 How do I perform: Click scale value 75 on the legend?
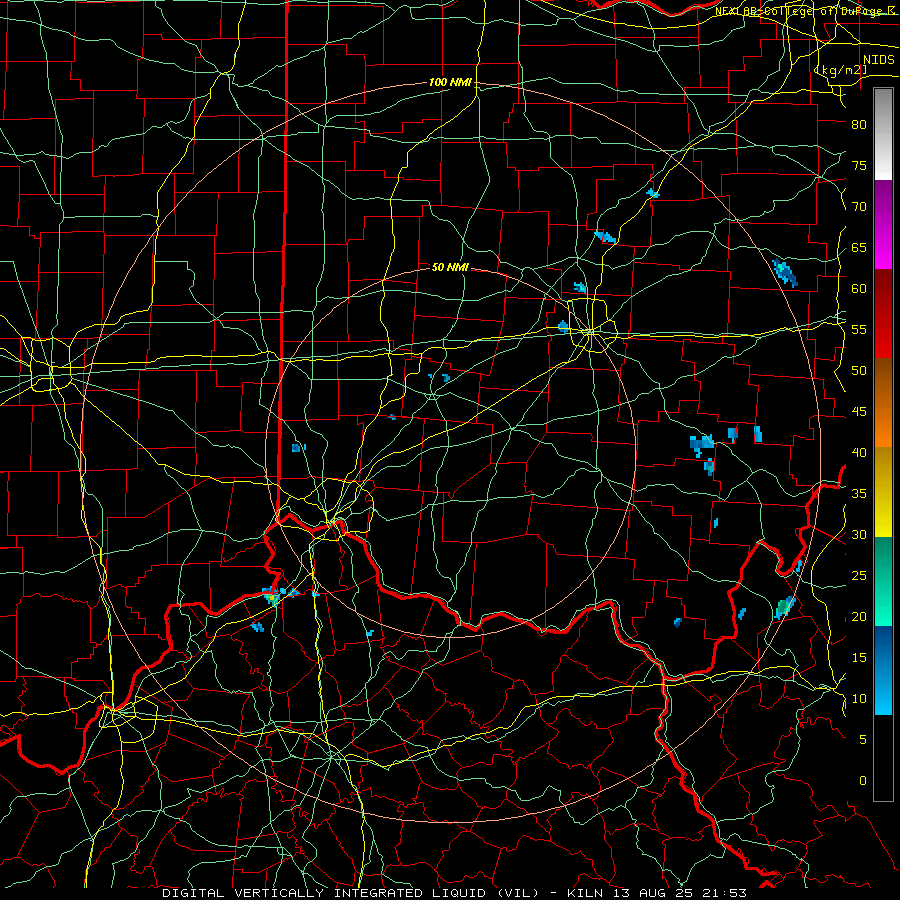coord(859,166)
